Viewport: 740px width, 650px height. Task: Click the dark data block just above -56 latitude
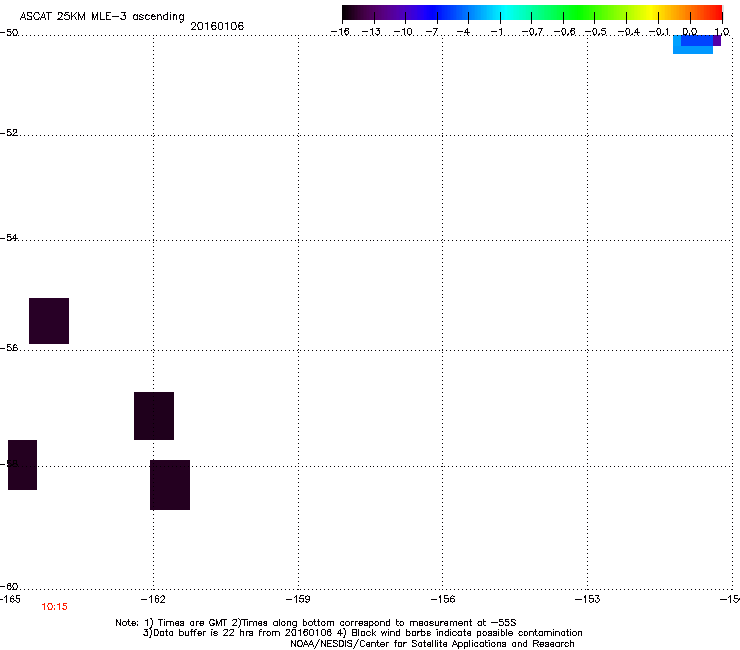coord(49,321)
